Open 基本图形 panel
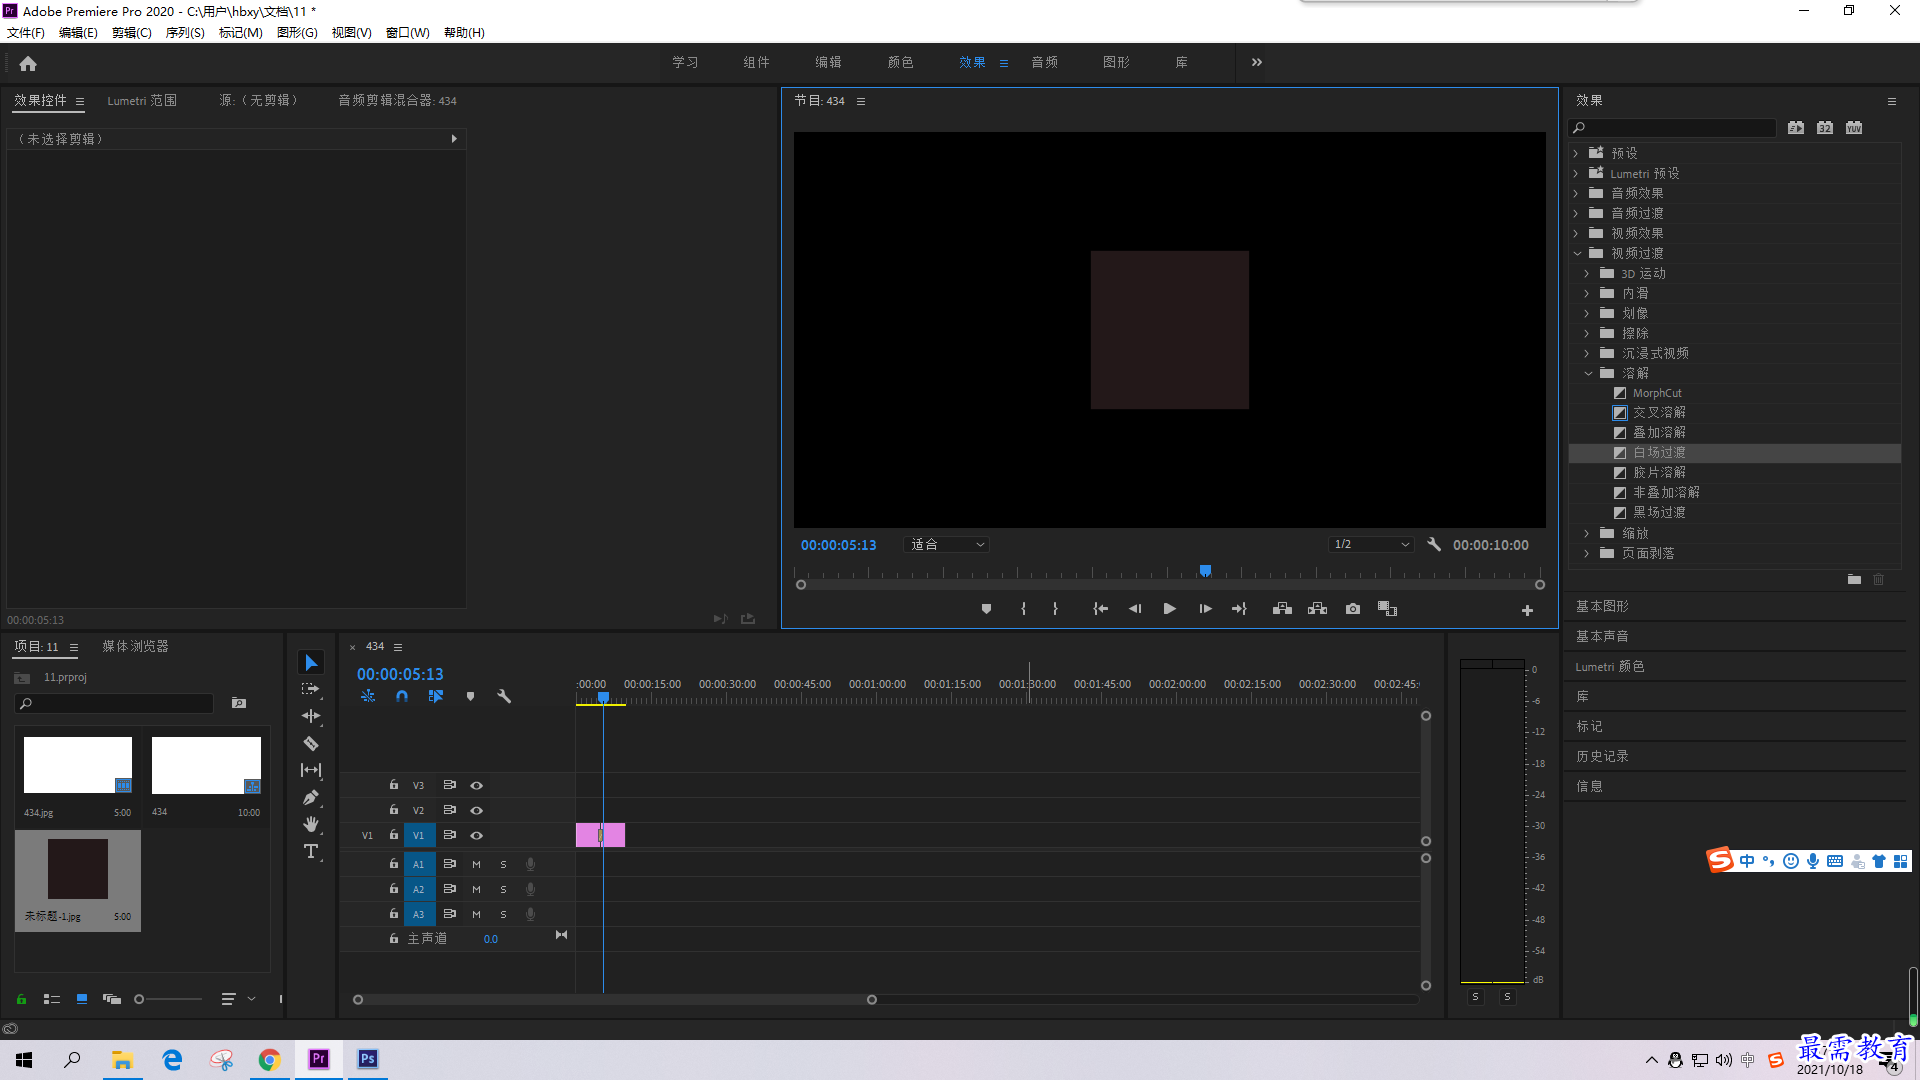Screen dimensions: 1920x1080 [x=1602, y=606]
